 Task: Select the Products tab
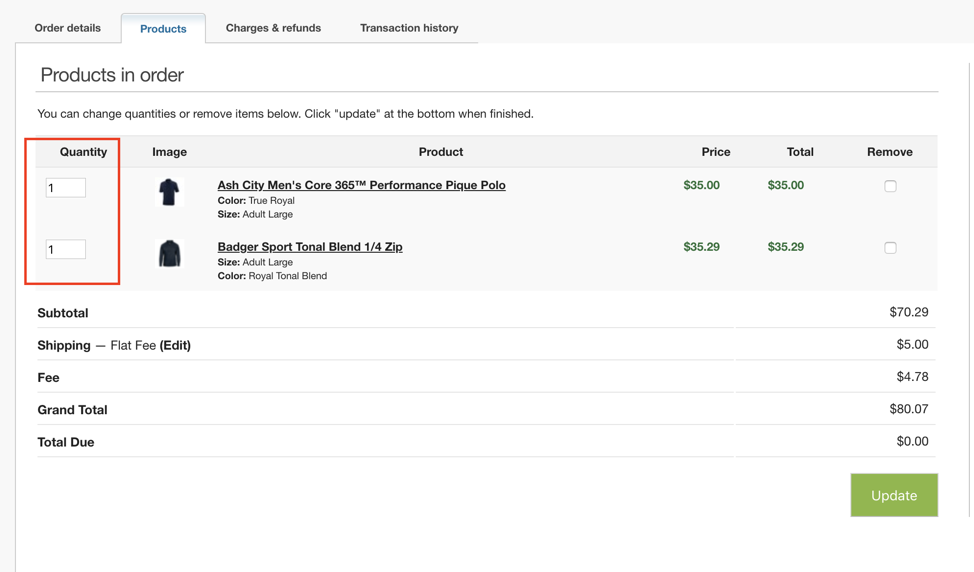[x=163, y=29]
